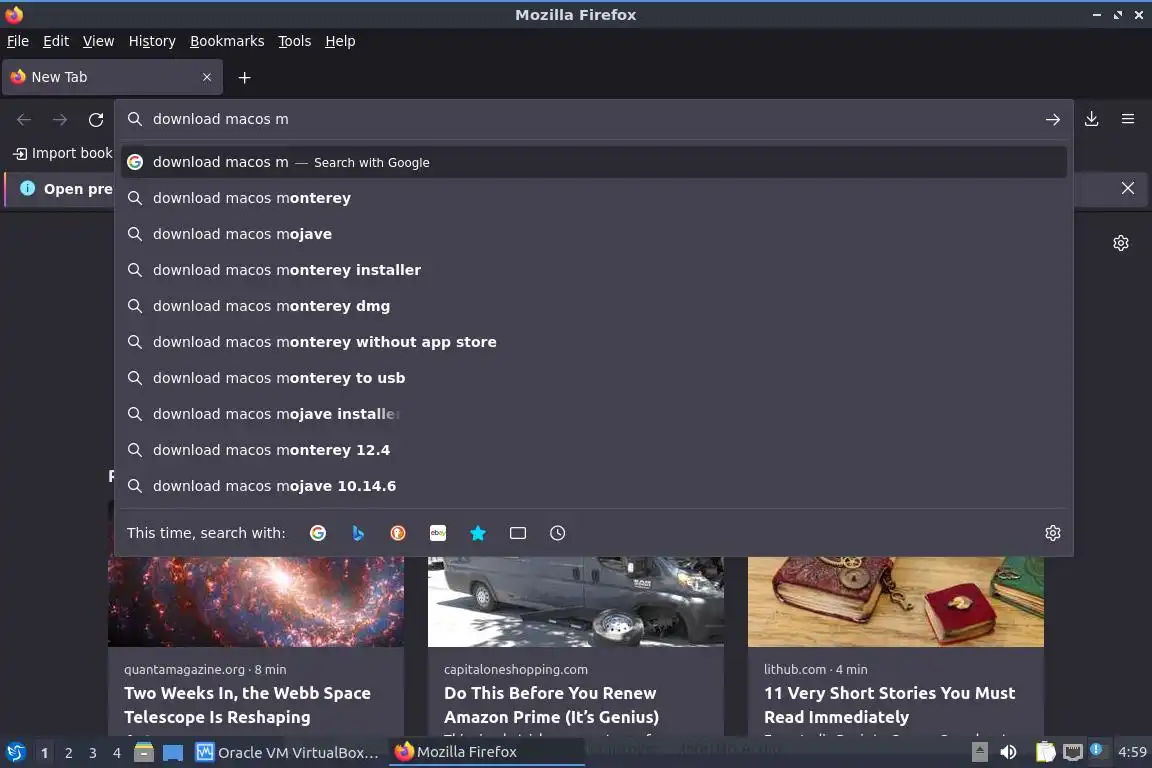Select the New Tab tab
Screen dimensions: 1152x768
pyautogui.click(x=112, y=77)
